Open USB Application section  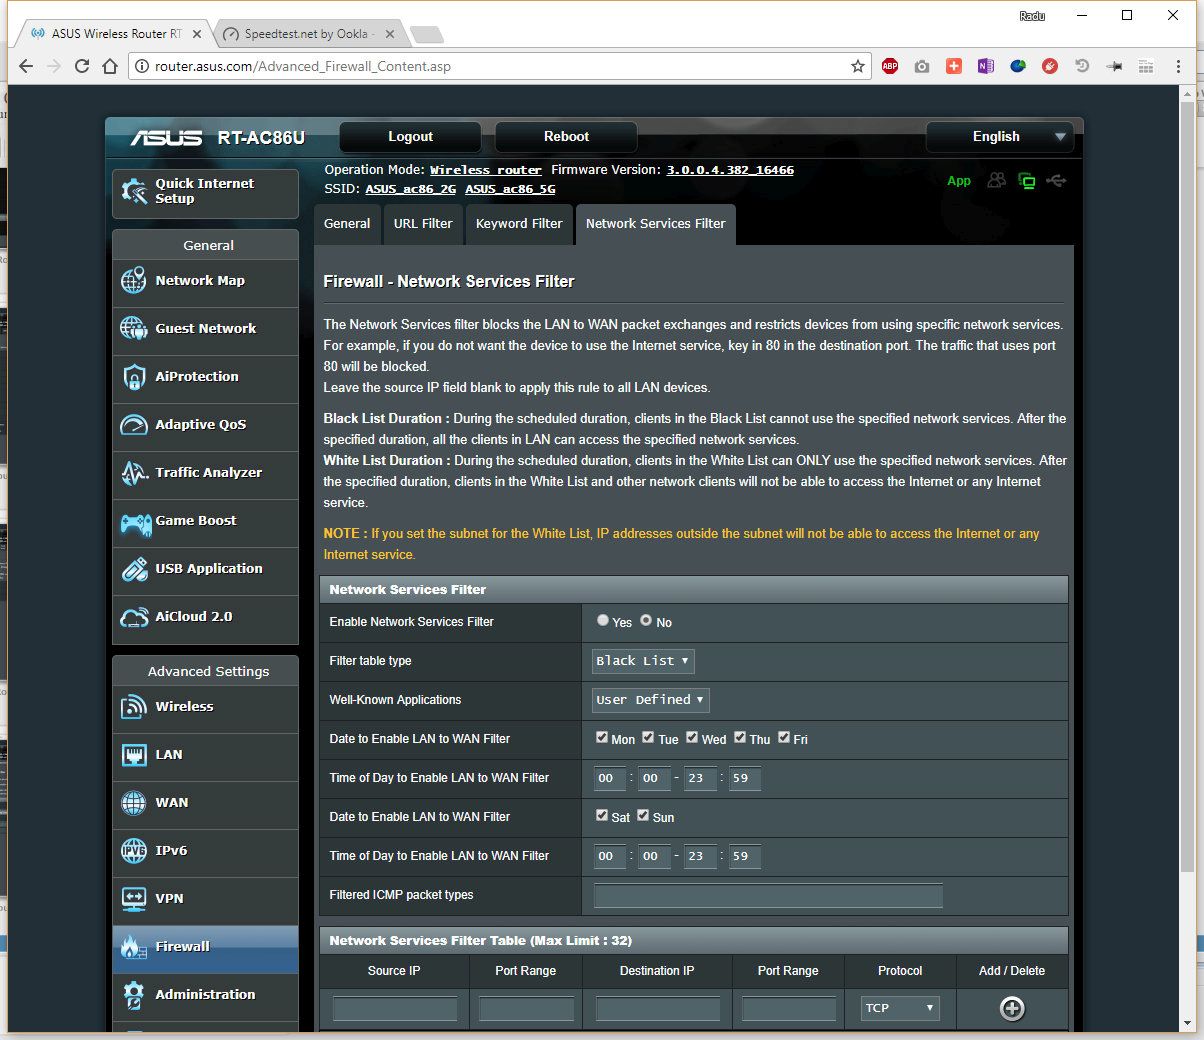coord(205,569)
